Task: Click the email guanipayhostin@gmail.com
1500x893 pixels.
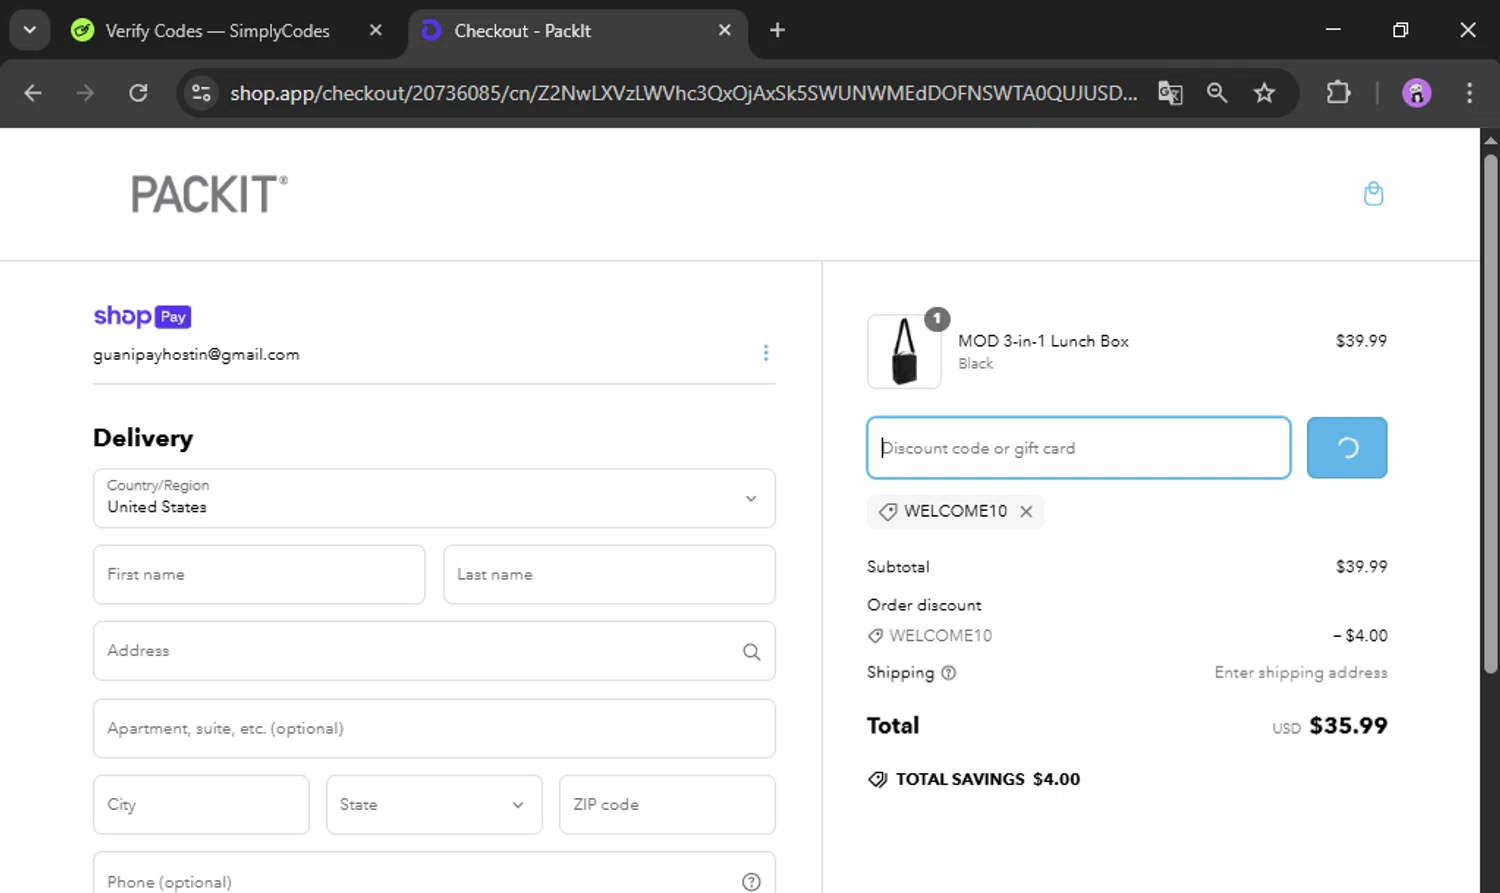Action: coord(196,355)
